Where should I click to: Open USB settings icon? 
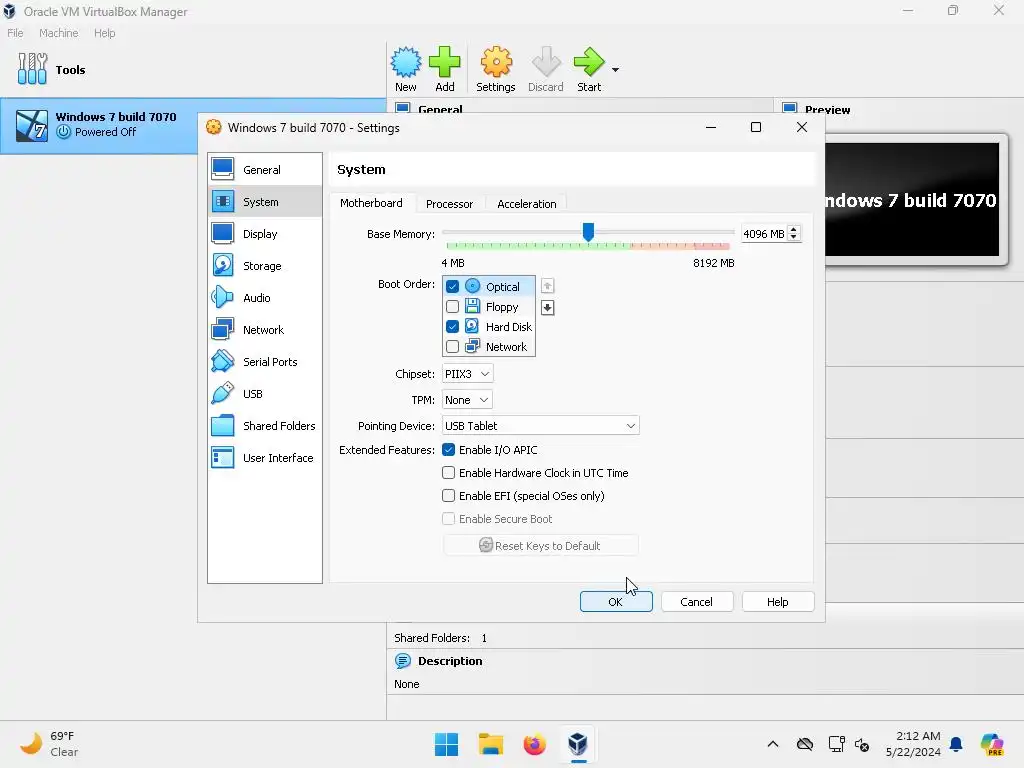click(x=223, y=393)
